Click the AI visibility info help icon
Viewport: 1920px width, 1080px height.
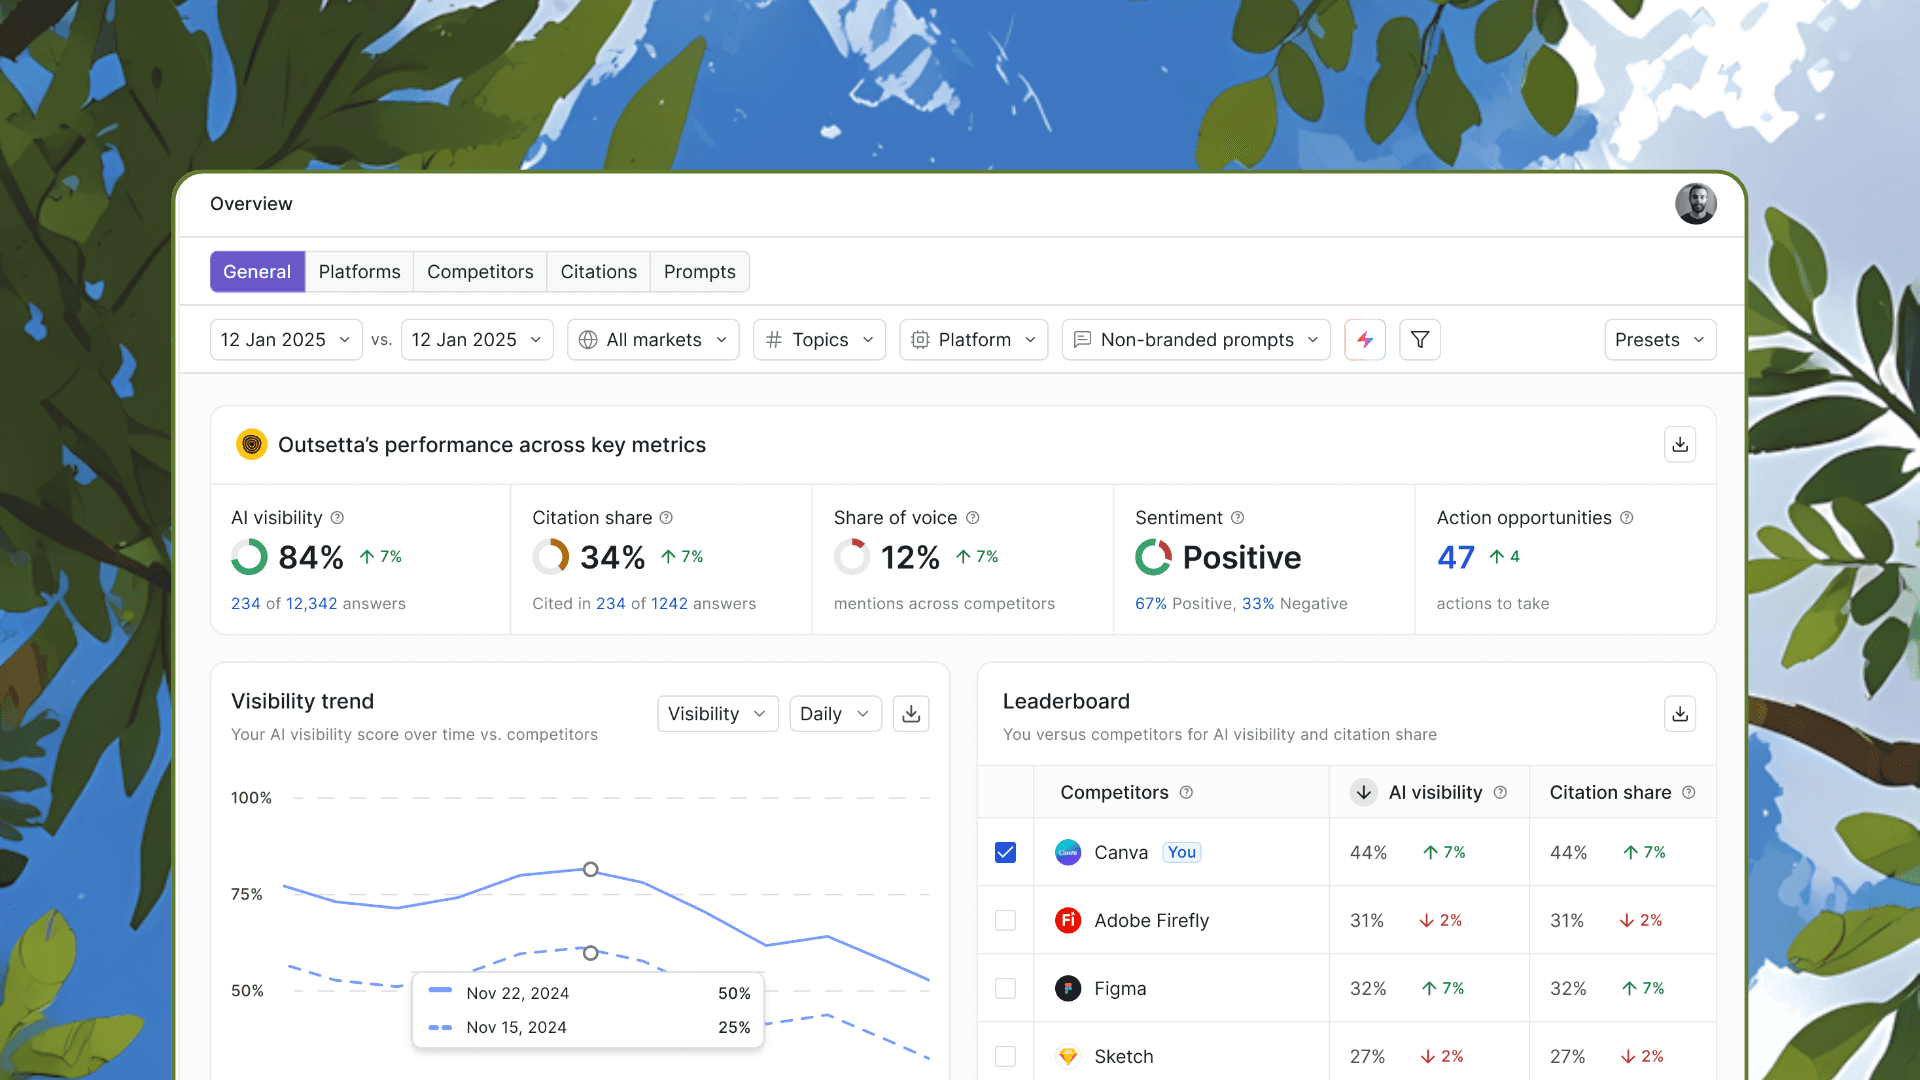point(337,518)
